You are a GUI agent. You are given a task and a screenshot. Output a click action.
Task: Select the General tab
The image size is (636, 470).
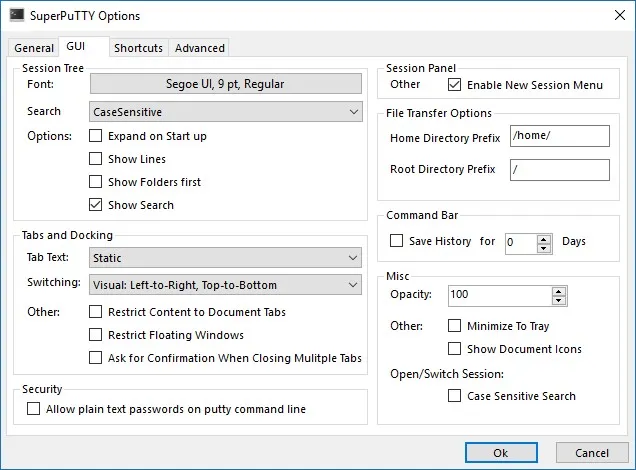pyautogui.click(x=34, y=48)
